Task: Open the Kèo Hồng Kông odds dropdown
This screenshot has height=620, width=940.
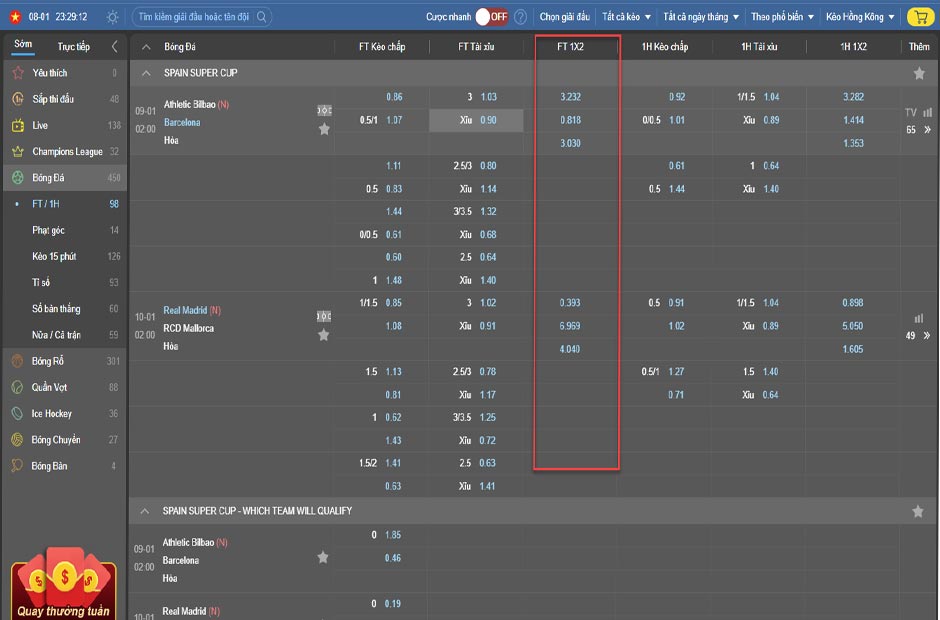Action: pyautogui.click(x=860, y=17)
